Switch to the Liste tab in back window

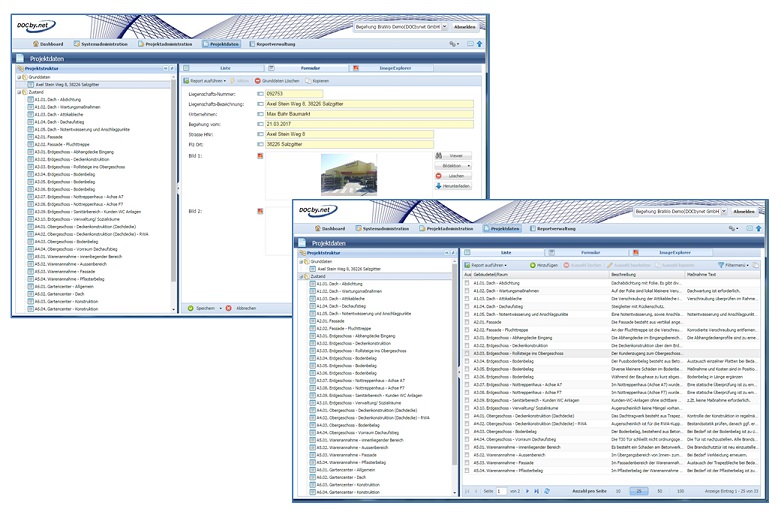coord(225,68)
